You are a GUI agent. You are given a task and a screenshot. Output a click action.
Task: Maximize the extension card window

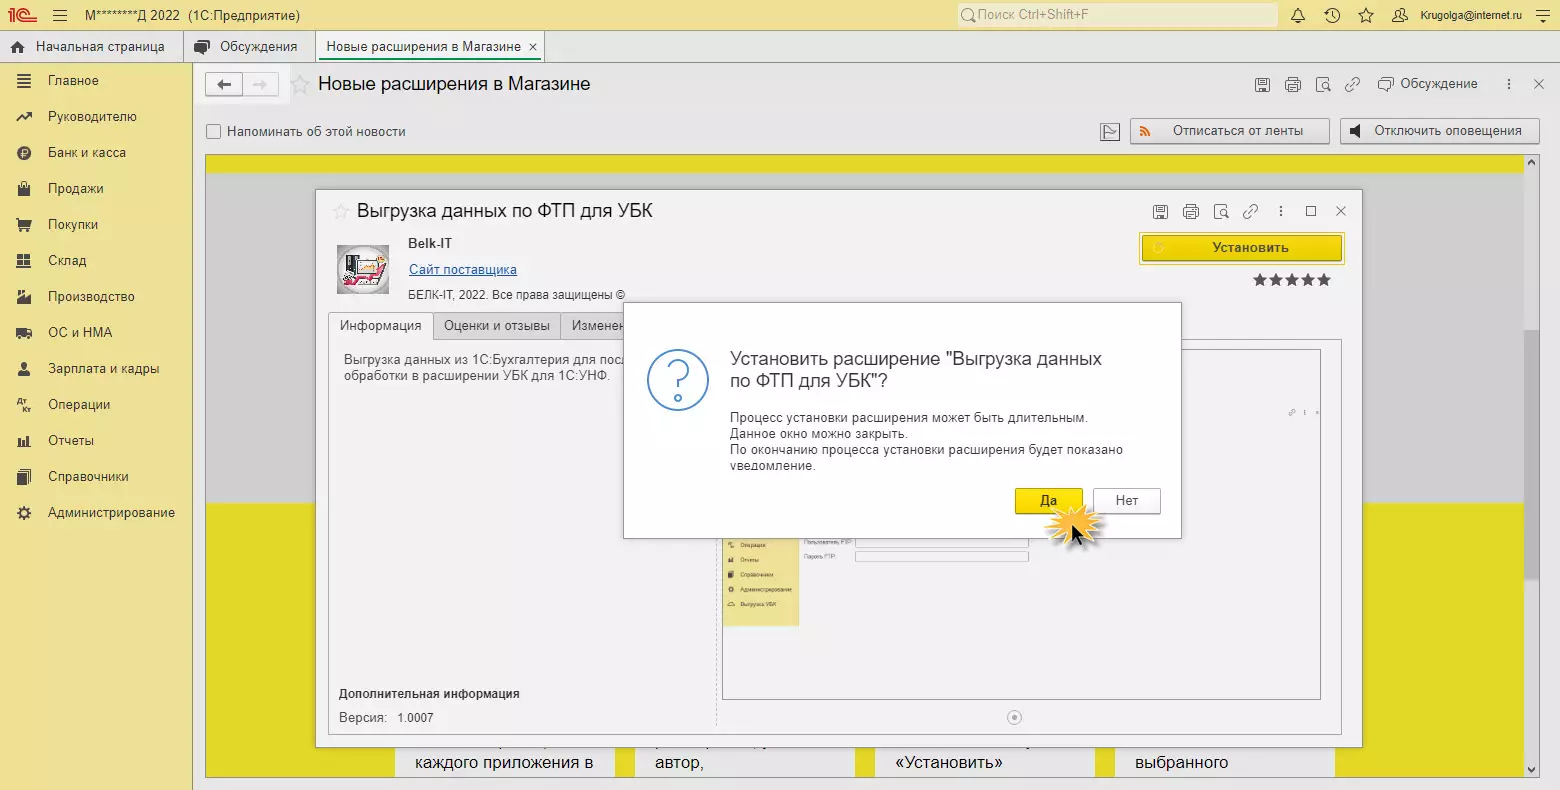coord(1311,211)
